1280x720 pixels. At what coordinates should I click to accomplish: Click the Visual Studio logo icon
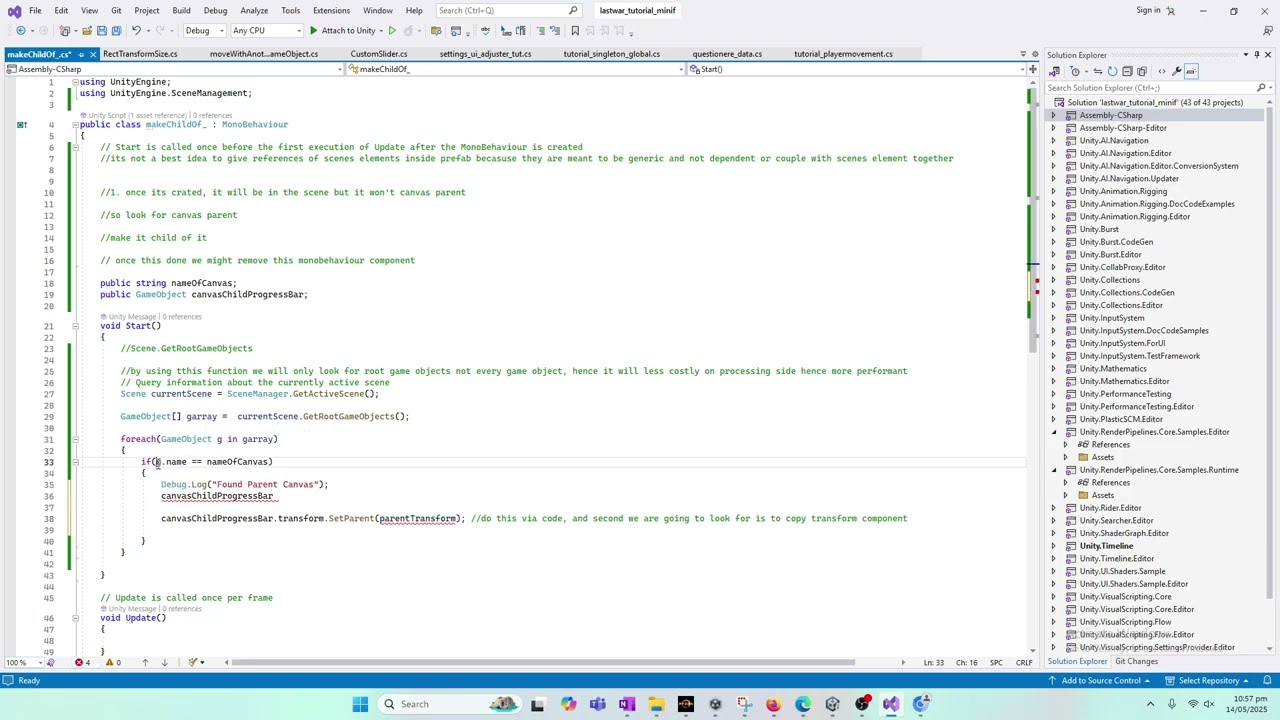click(14, 11)
